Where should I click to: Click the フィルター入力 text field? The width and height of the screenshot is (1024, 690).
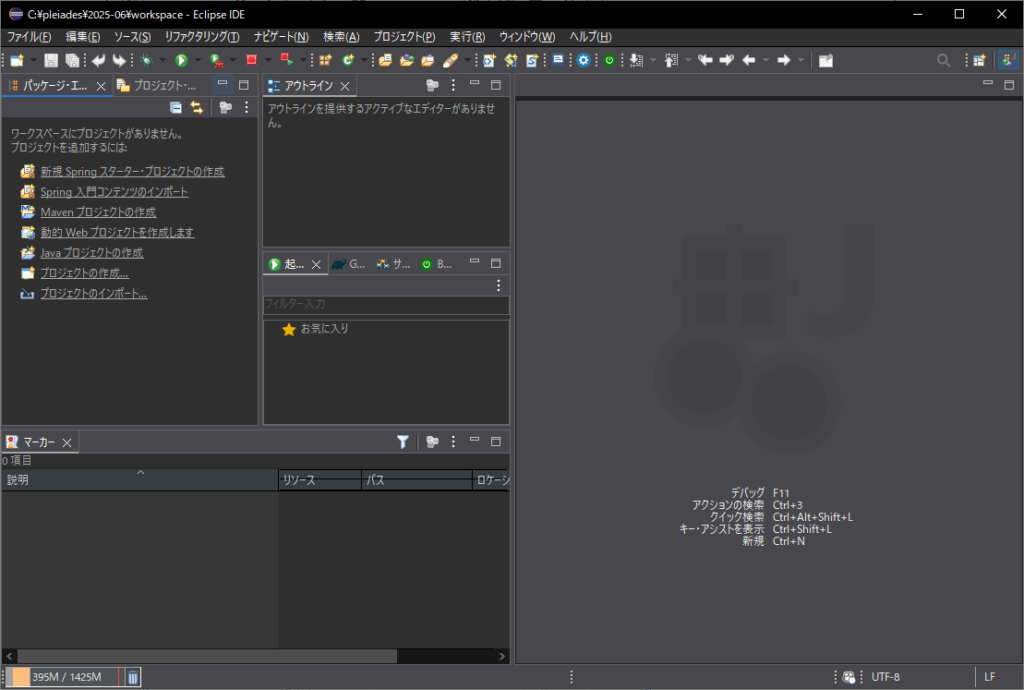[385, 304]
